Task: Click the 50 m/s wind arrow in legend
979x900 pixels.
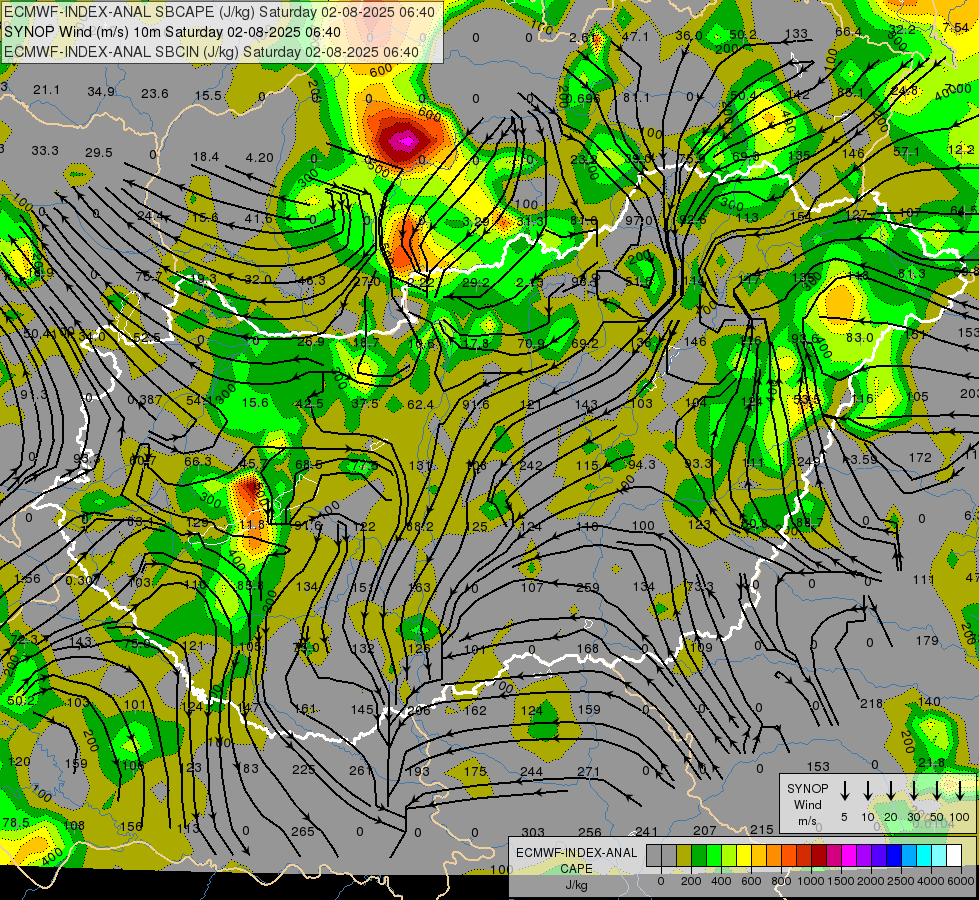Action: [937, 791]
